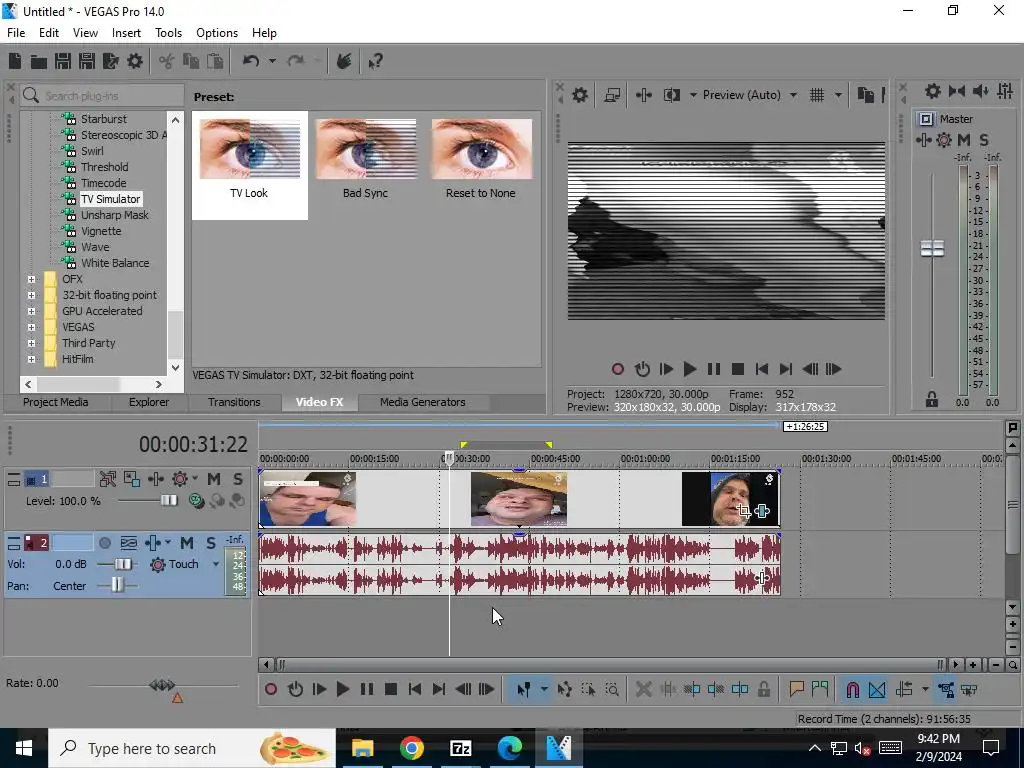Image resolution: width=1024 pixels, height=768 pixels.
Task: Open the Invert Track Phase icon on track 2
Action: 129,543
